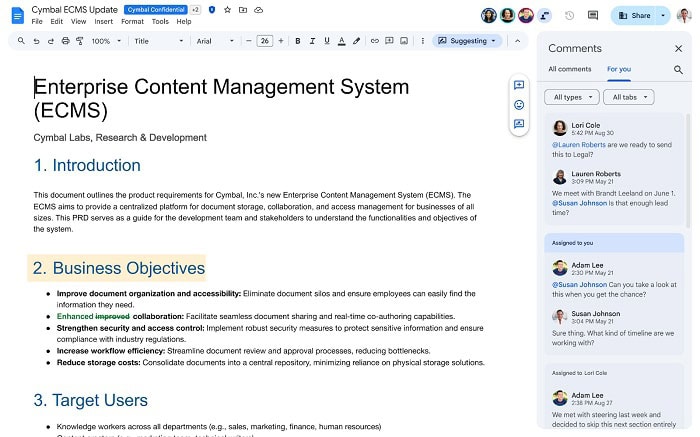Insert an image from toolbar
The image size is (700, 437).
pos(404,41)
